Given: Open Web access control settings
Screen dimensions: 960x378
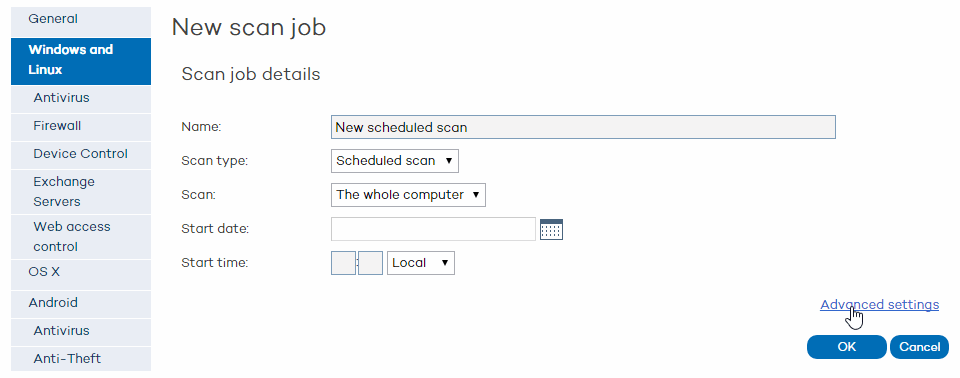Looking at the screenshot, I should pos(81,236).
